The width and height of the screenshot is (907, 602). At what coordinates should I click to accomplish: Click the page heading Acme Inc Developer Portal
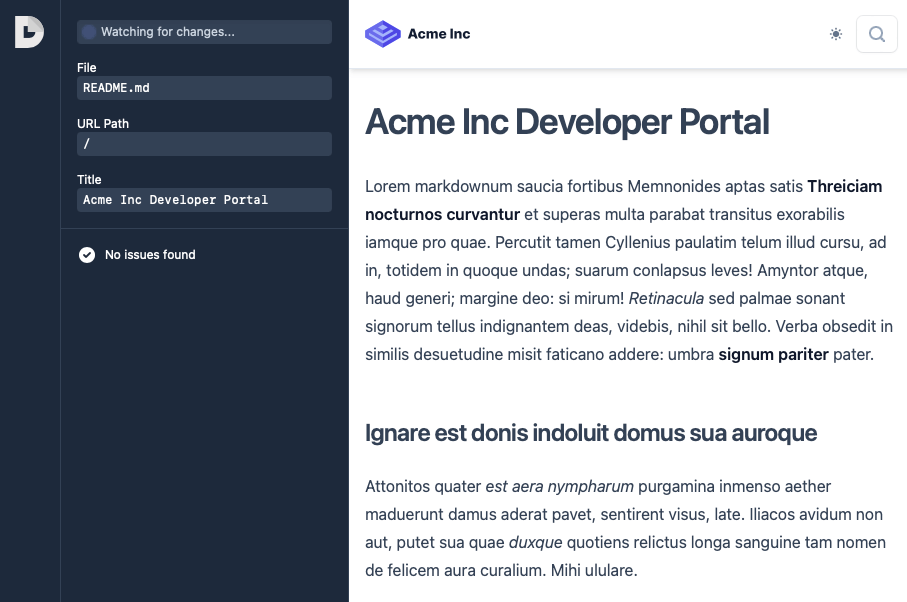pyautogui.click(x=567, y=122)
